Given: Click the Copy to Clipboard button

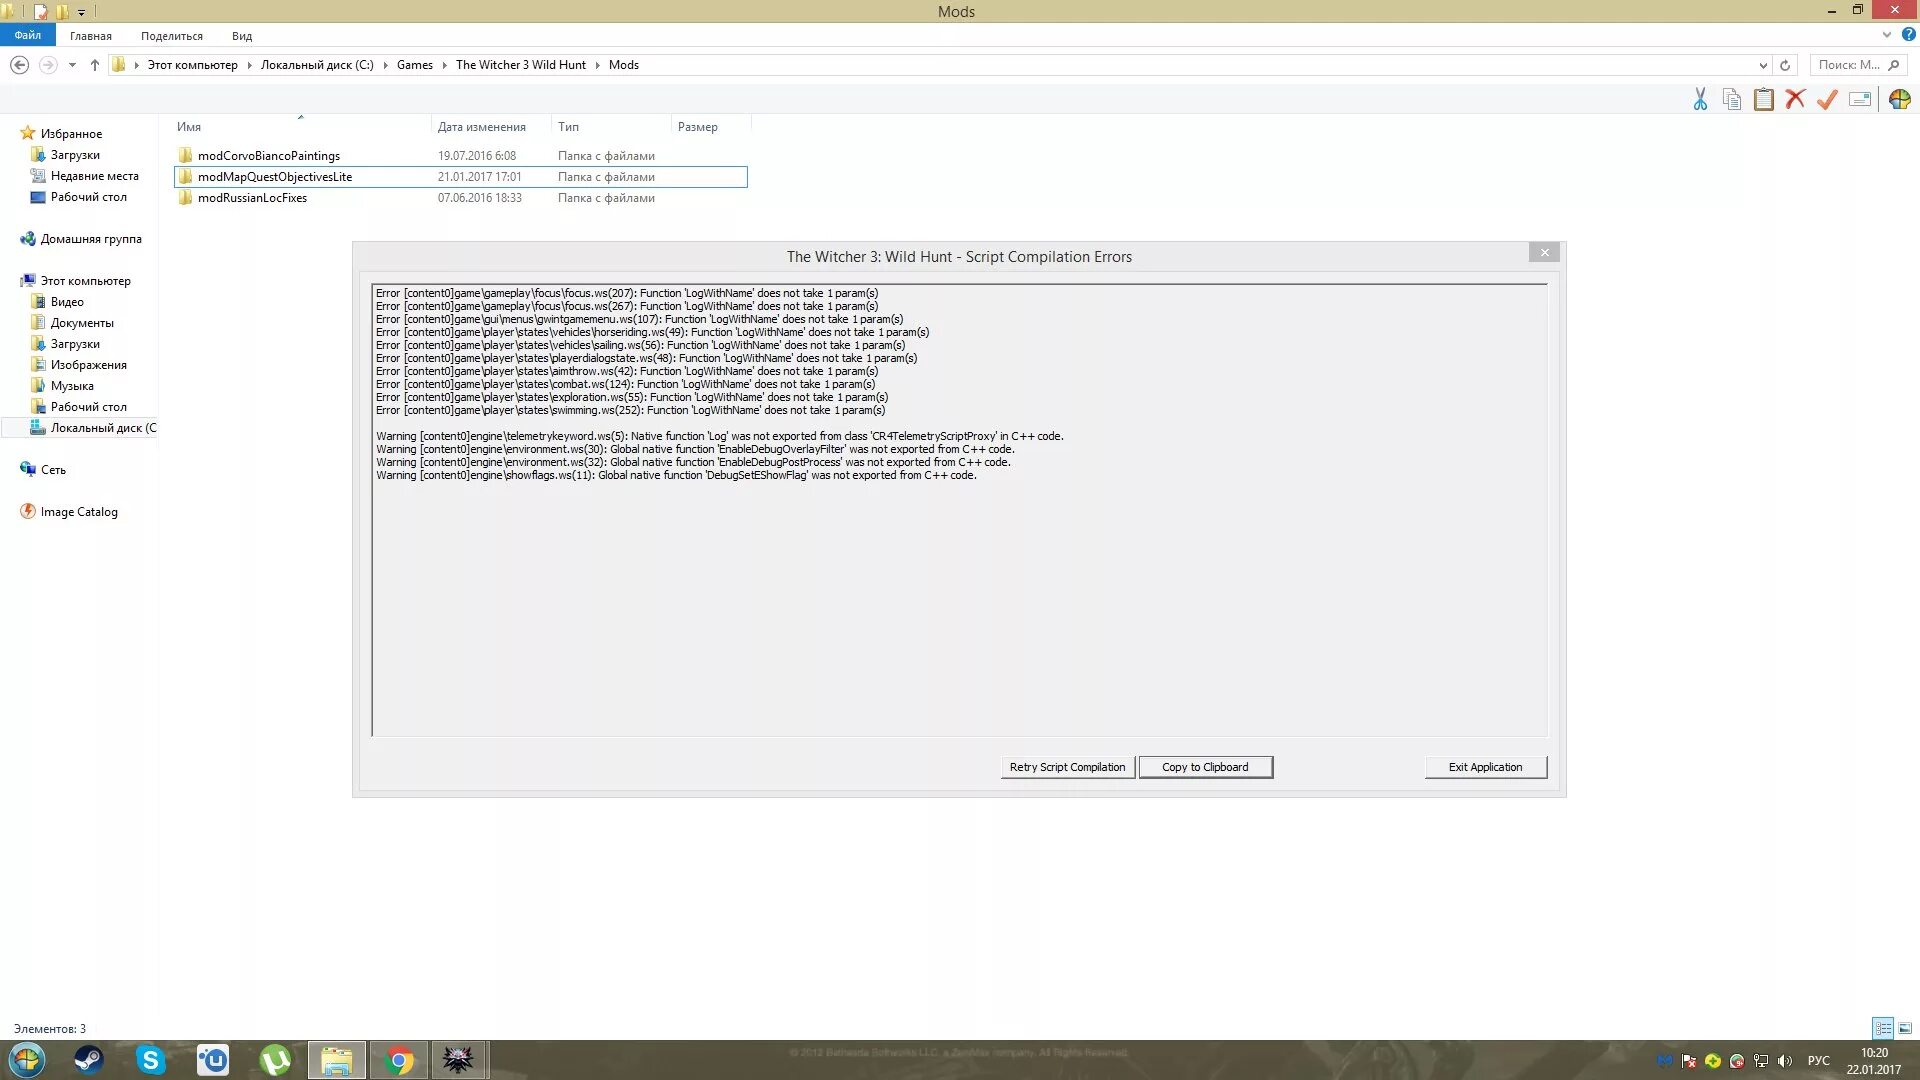Looking at the screenshot, I should click(1204, 766).
